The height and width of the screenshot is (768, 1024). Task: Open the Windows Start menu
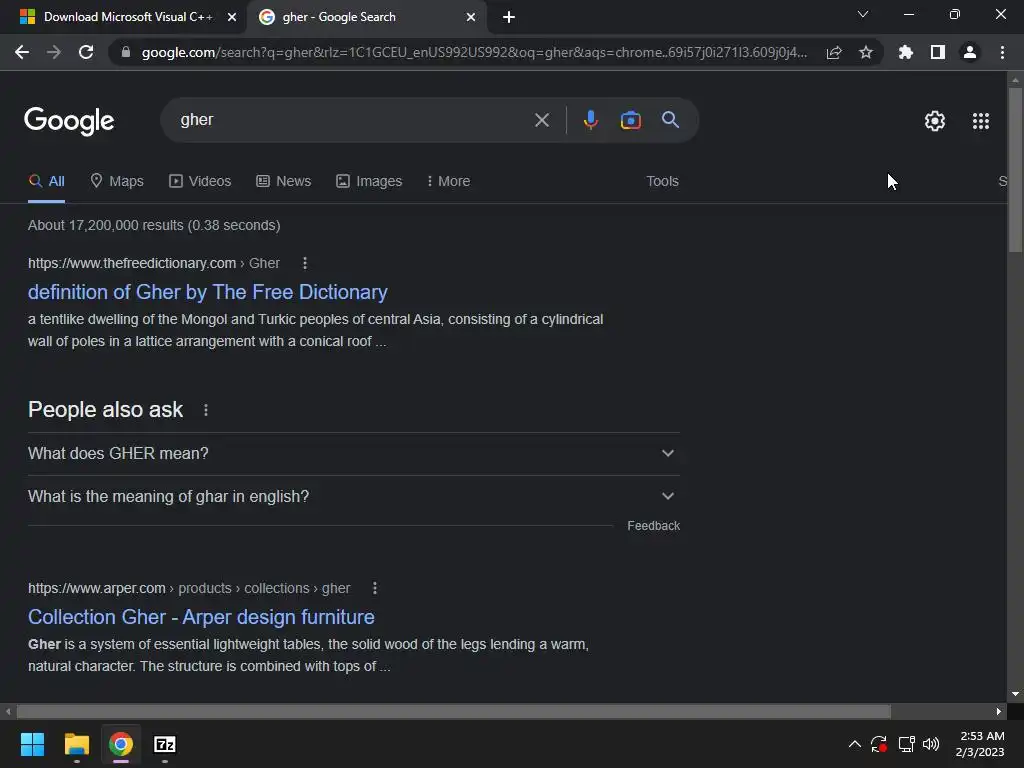click(32, 744)
